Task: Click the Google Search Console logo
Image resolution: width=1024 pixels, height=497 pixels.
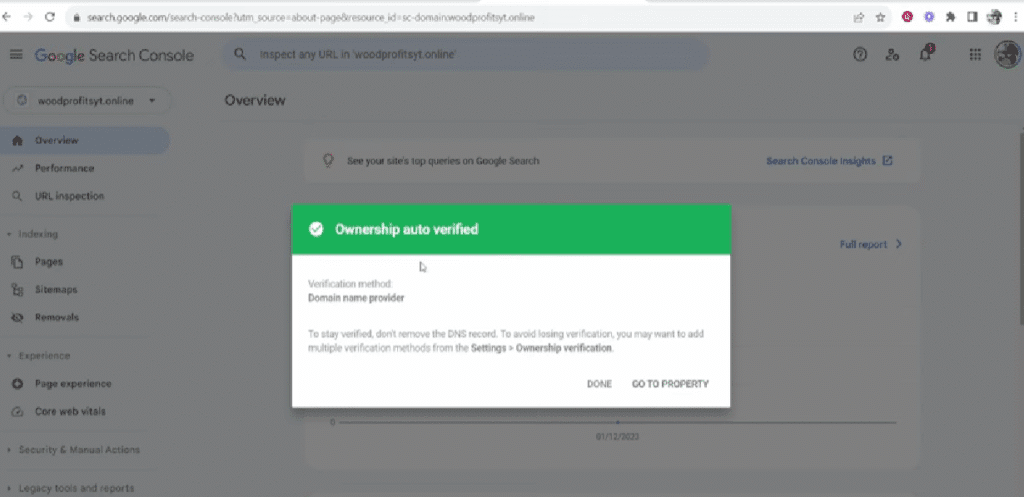Action: [114, 56]
